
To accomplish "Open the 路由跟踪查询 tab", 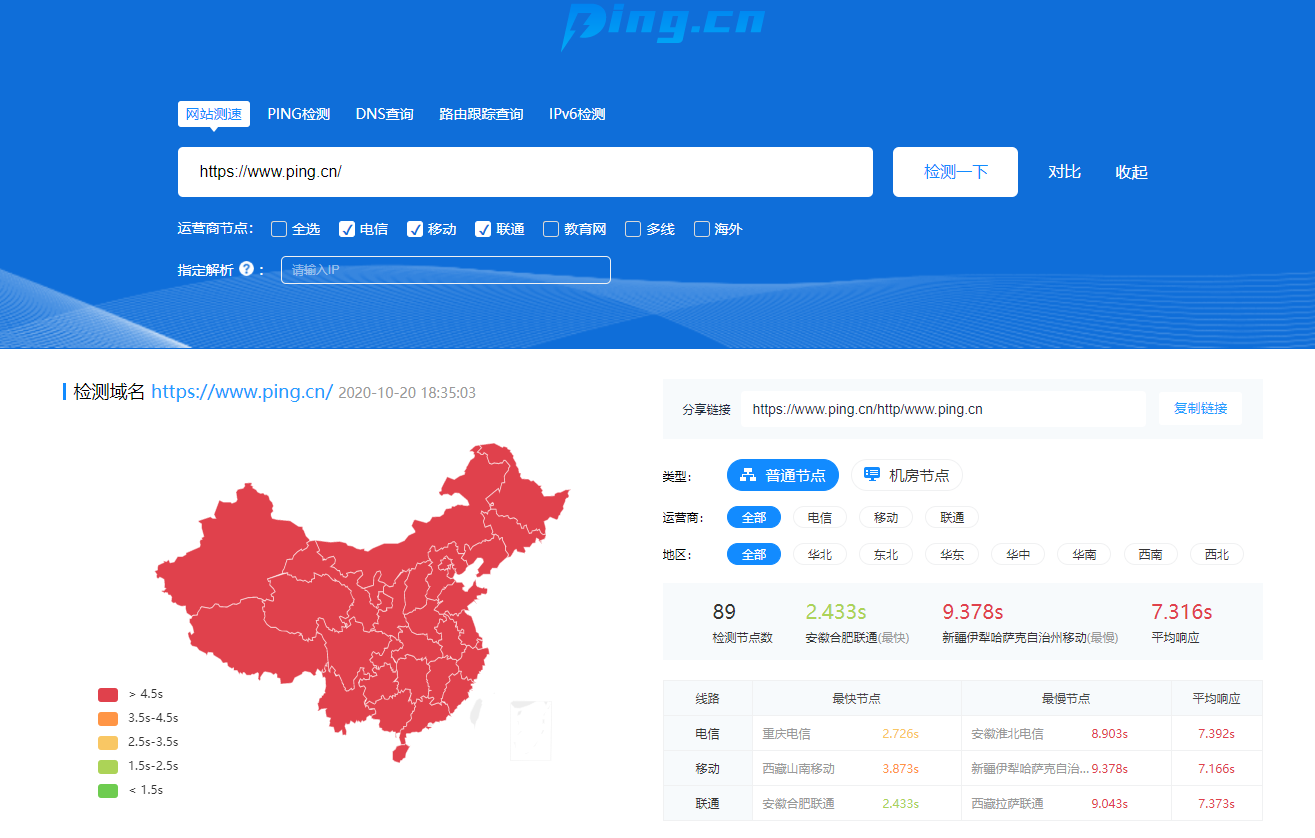I will click(481, 114).
